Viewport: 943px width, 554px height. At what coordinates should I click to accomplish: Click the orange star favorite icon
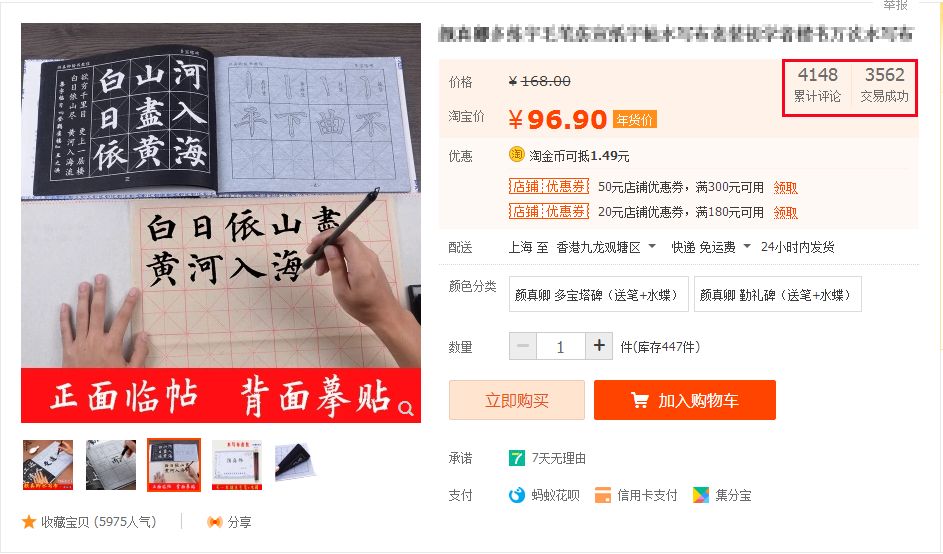coord(29,522)
